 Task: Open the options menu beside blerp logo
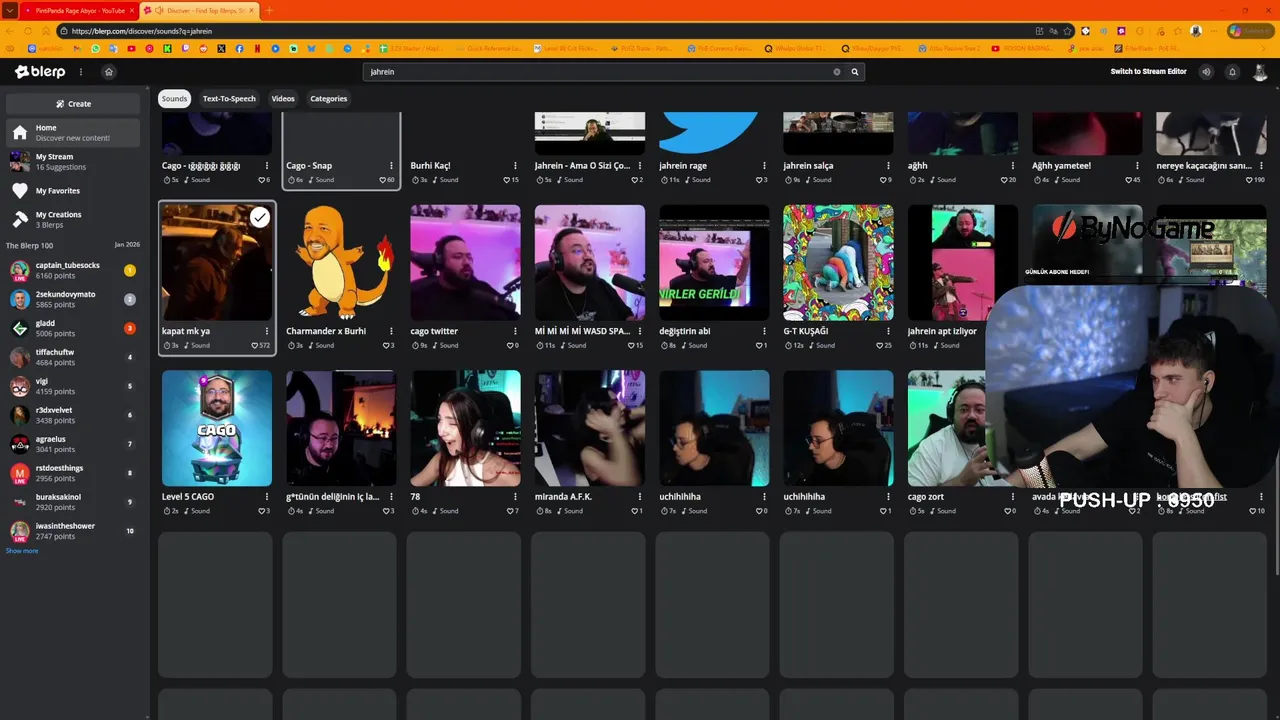tap(81, 72)
